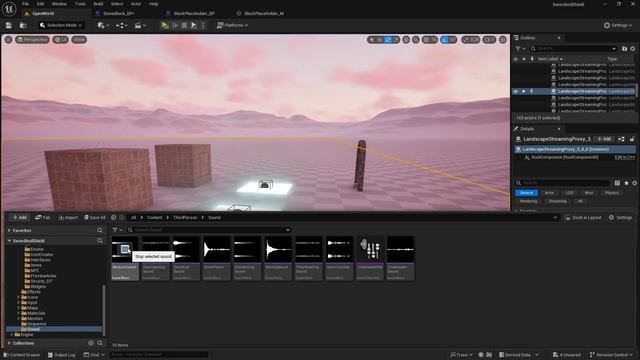Image resolution: width=640 pixels, height=360 pixels.
Task: Open the Cinematics clapperboard icon
Action: [x=140, y=25]
